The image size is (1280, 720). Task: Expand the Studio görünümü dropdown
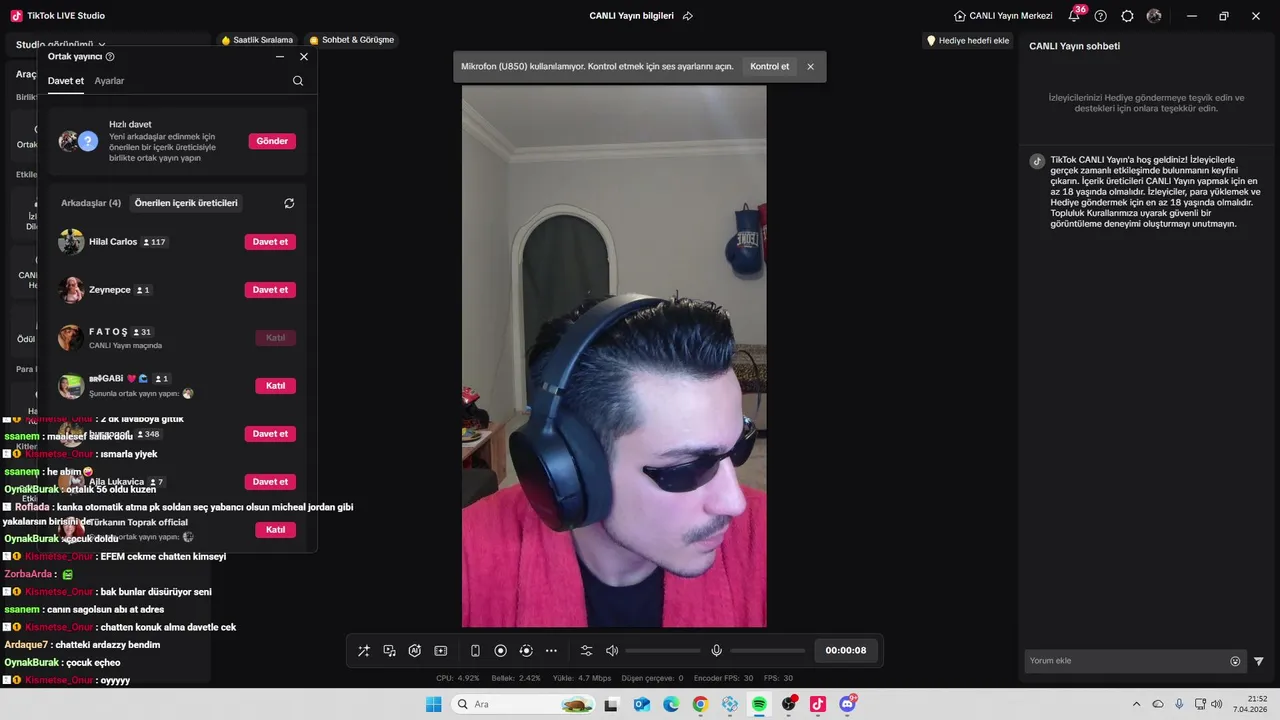click(x=60, y=45)
